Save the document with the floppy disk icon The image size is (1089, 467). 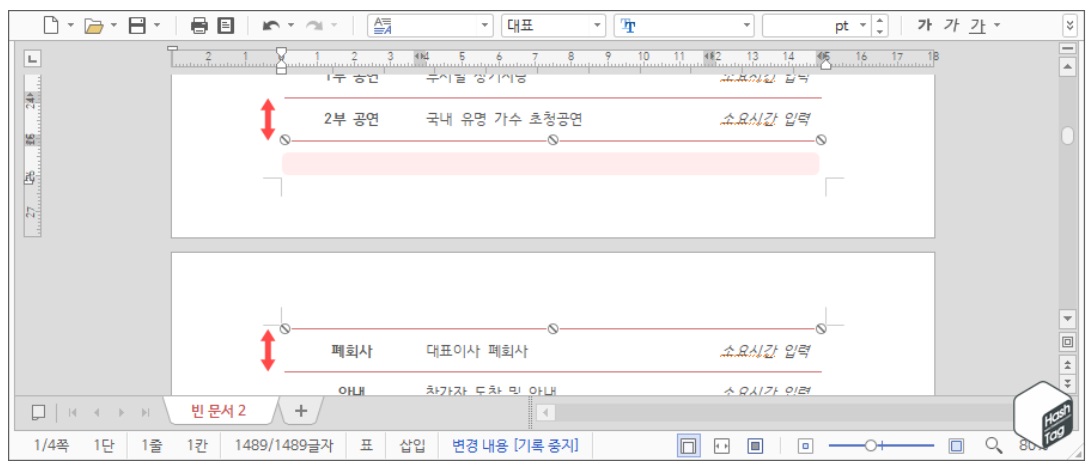(x=138, y=26)
